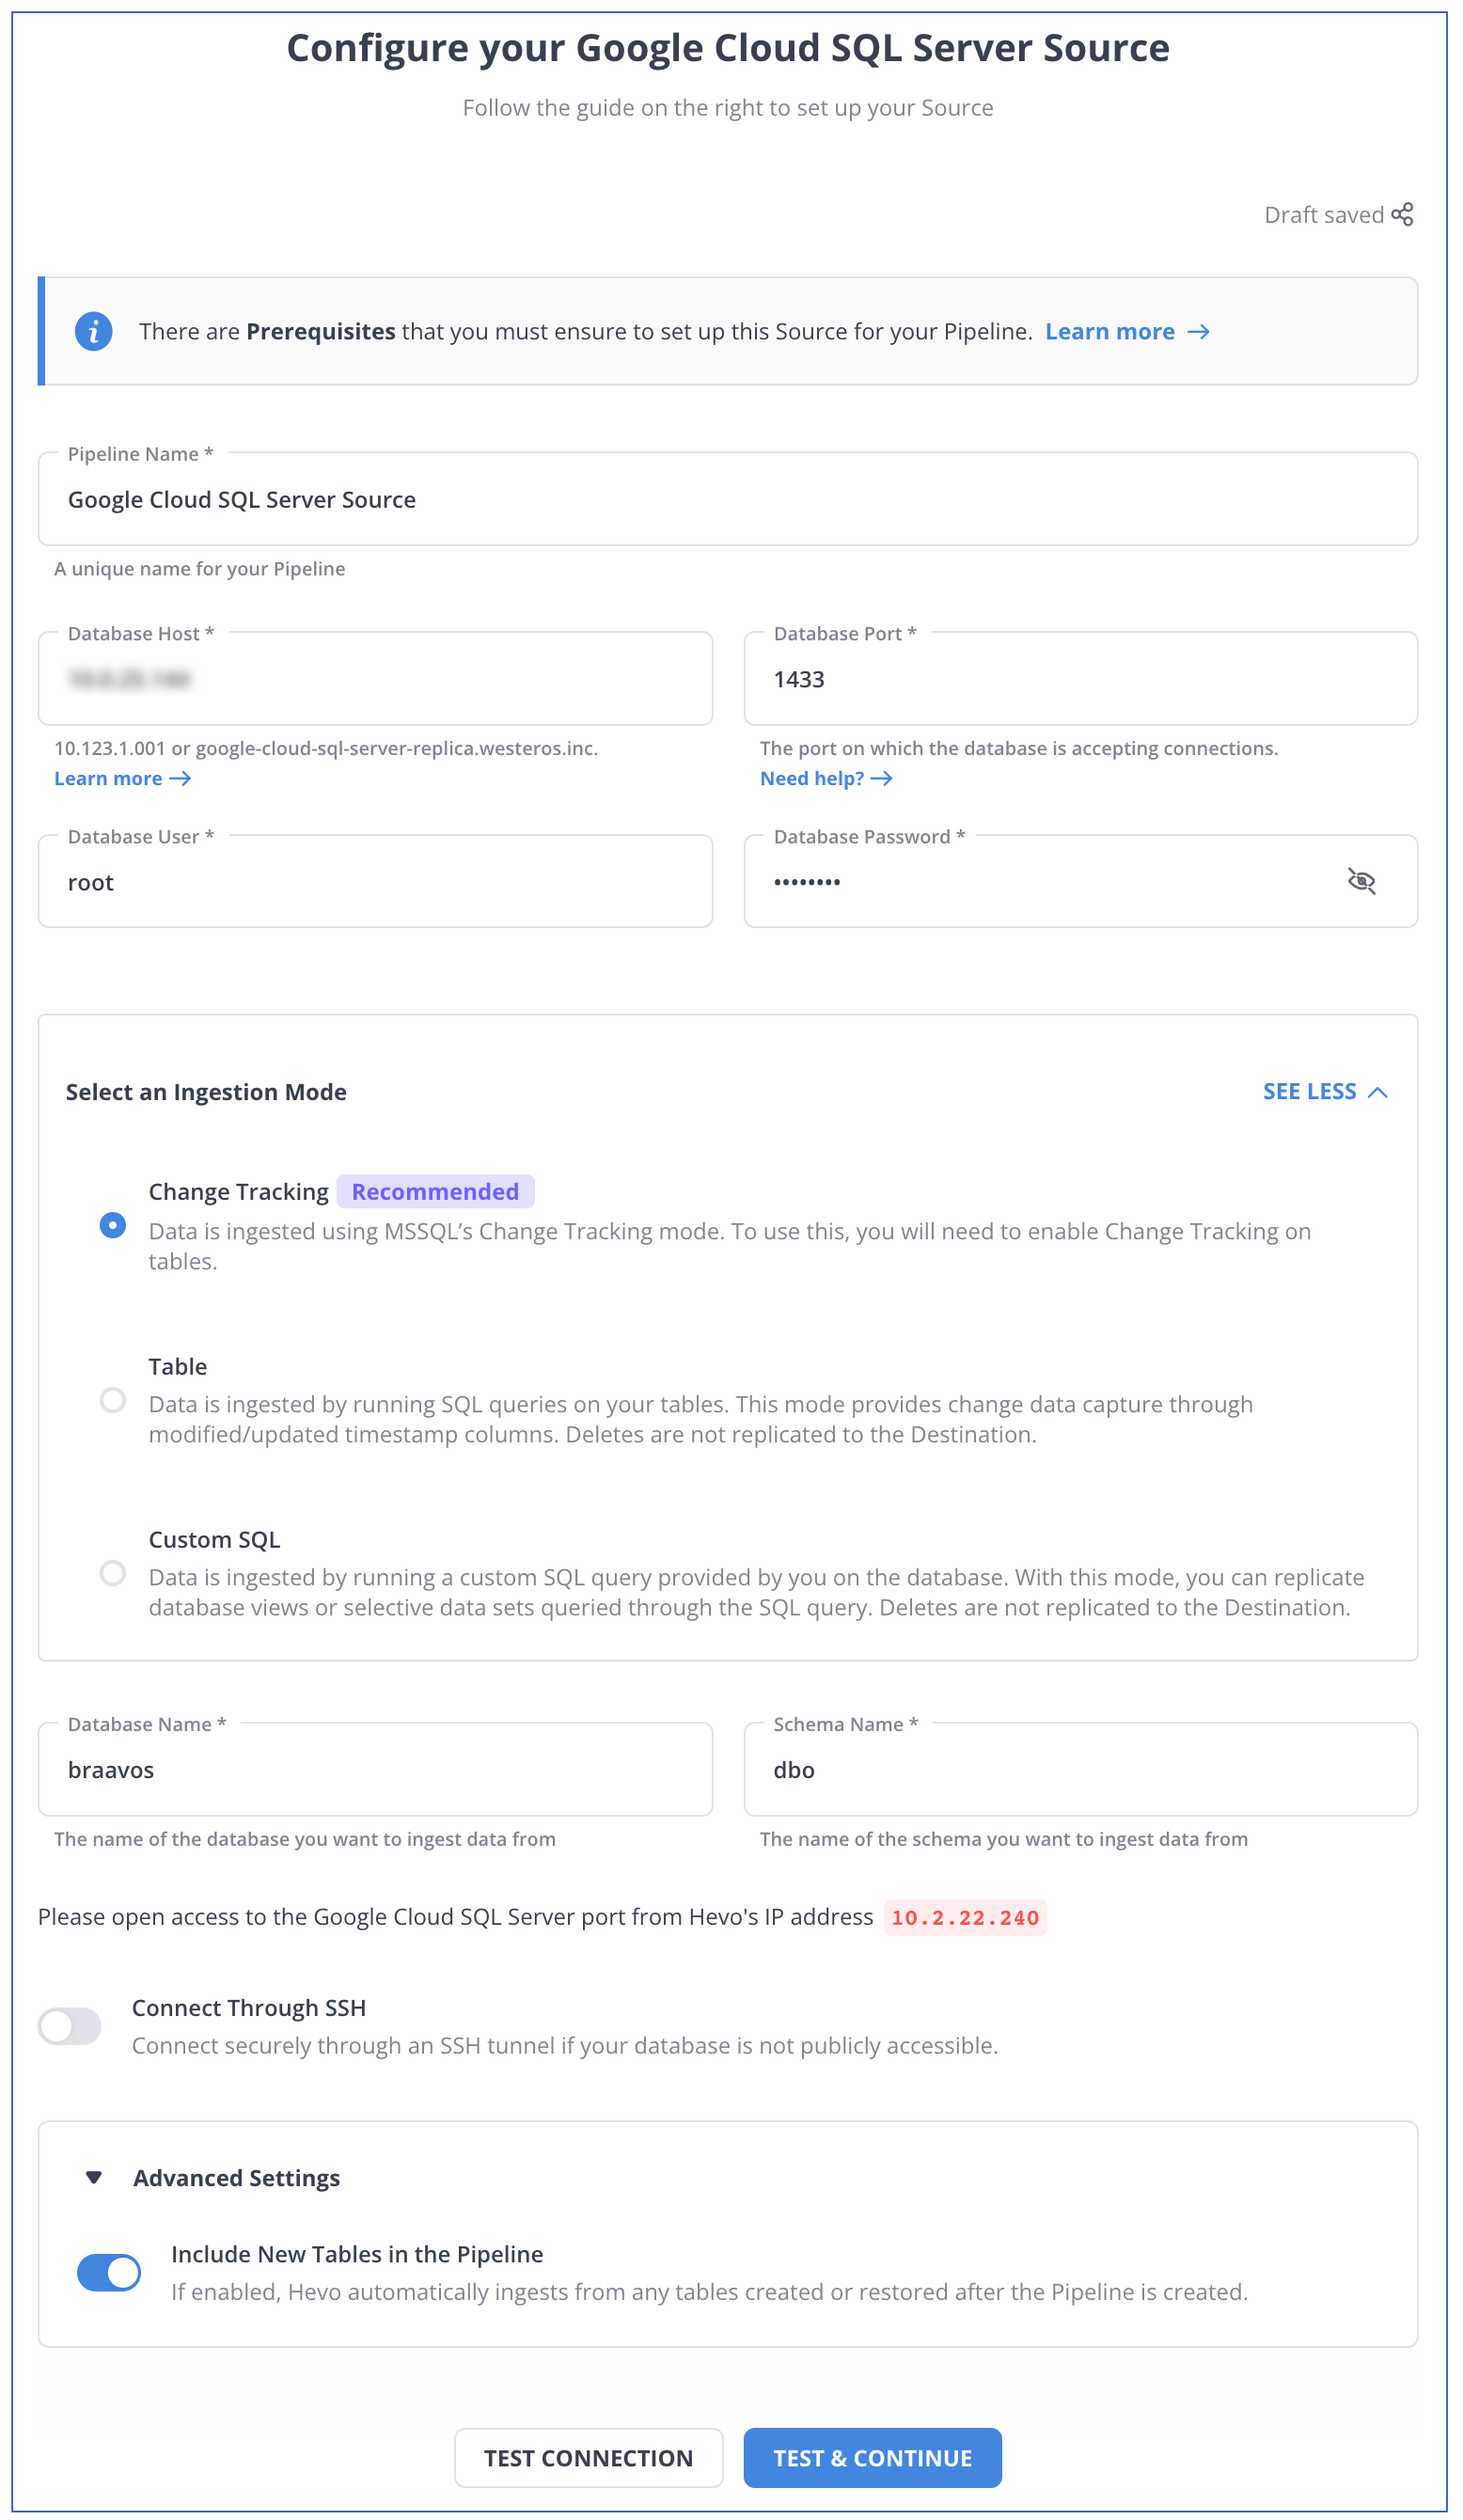
Task: Show the Database Password using the eye icon
Action: point(1364,881)
